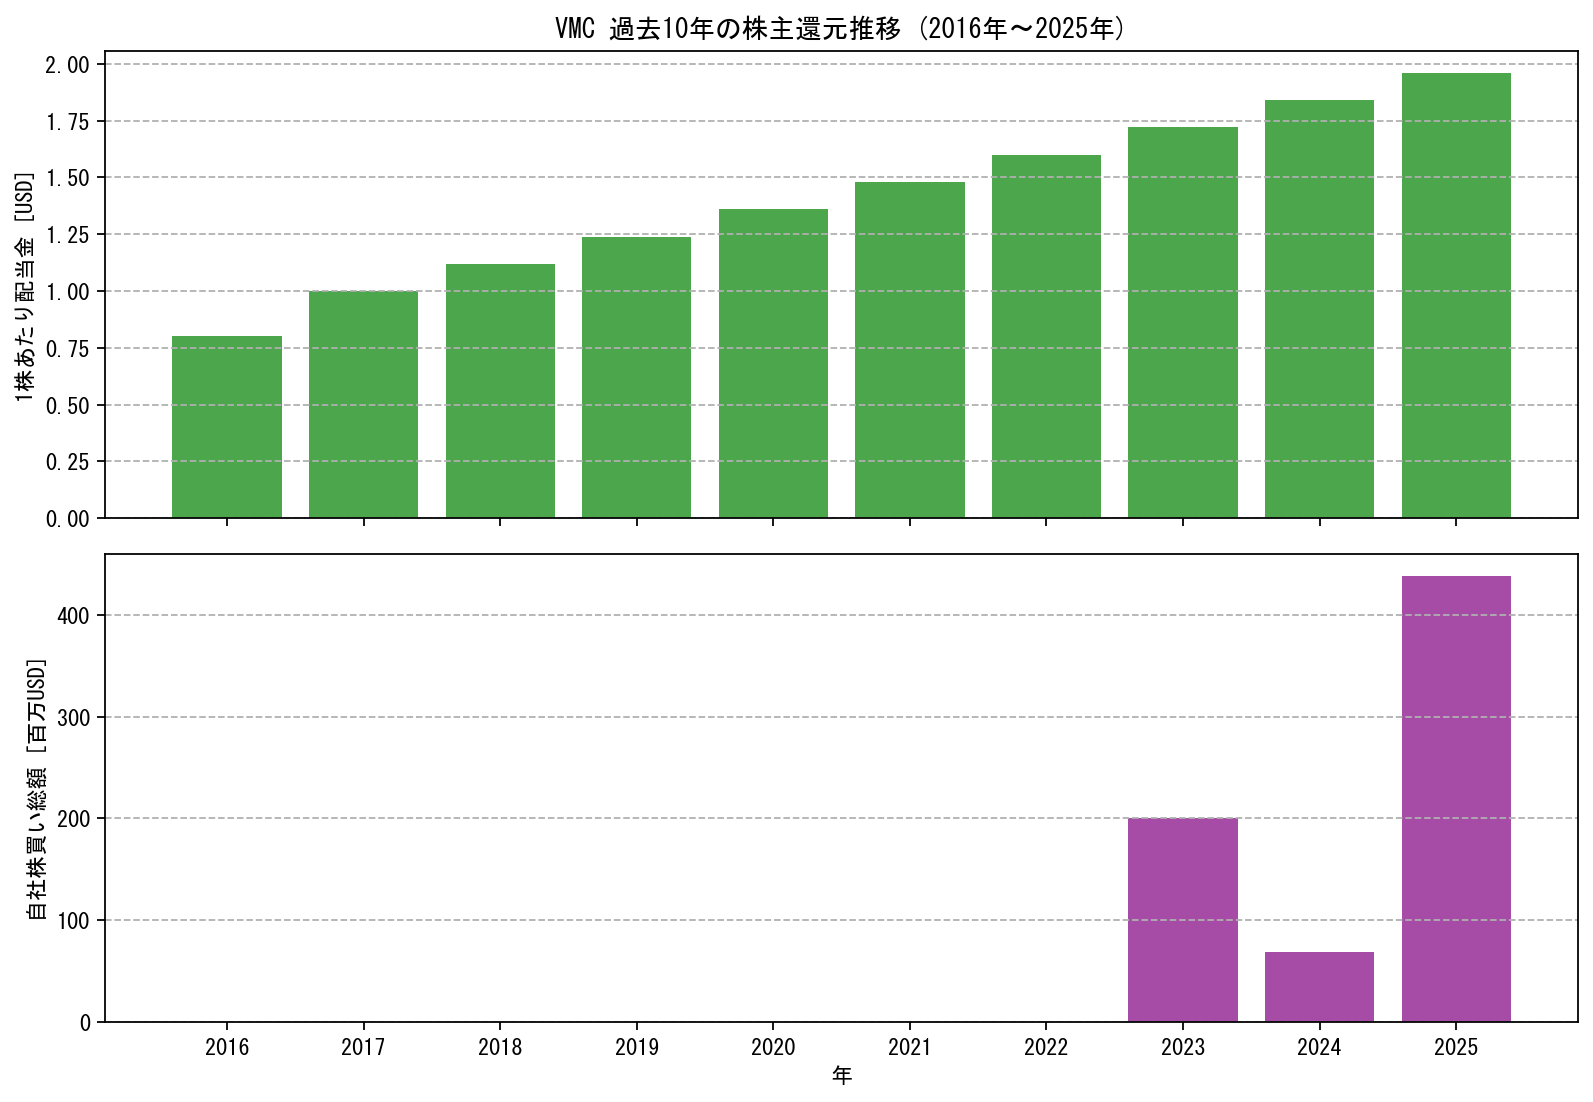Click the 200 tick label on buyback chart

point(74,819)
